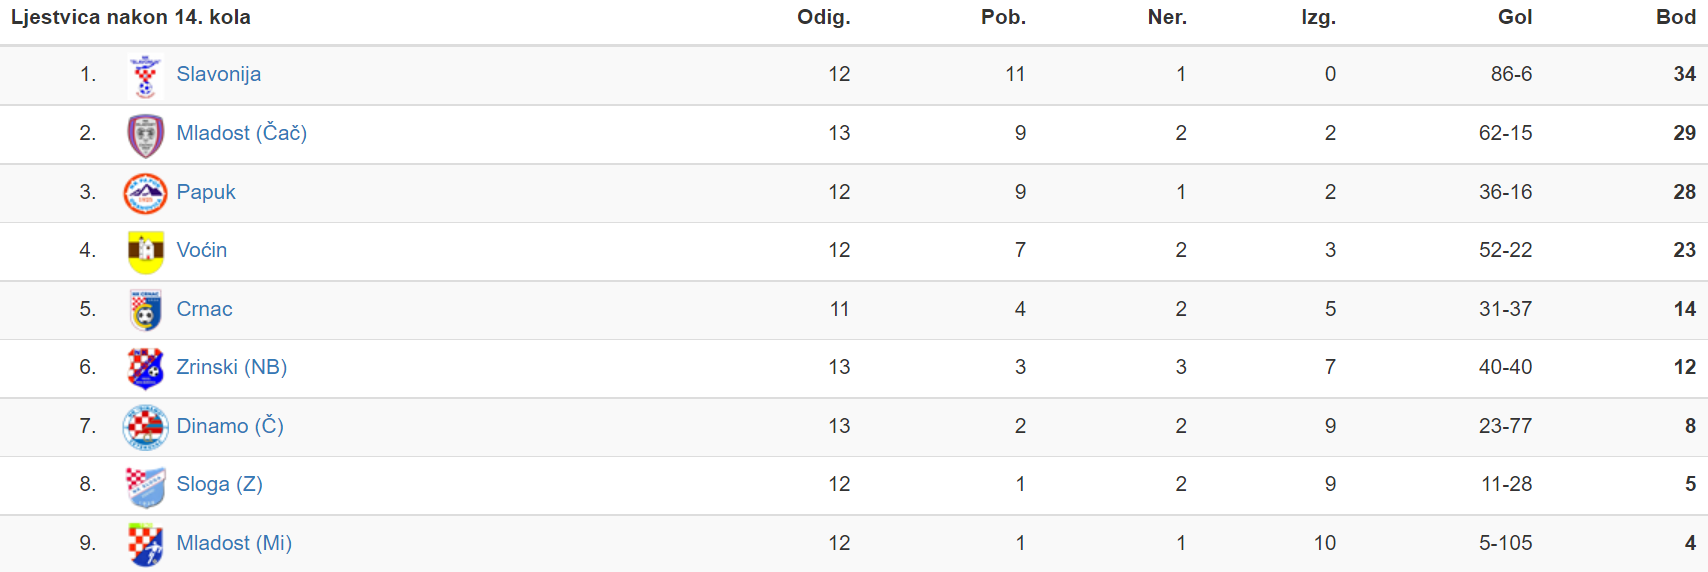The height and width of the screenshot is (572, 1708).
Task: Click the Voćin yellow shield crest
Action: coord(146,252)
